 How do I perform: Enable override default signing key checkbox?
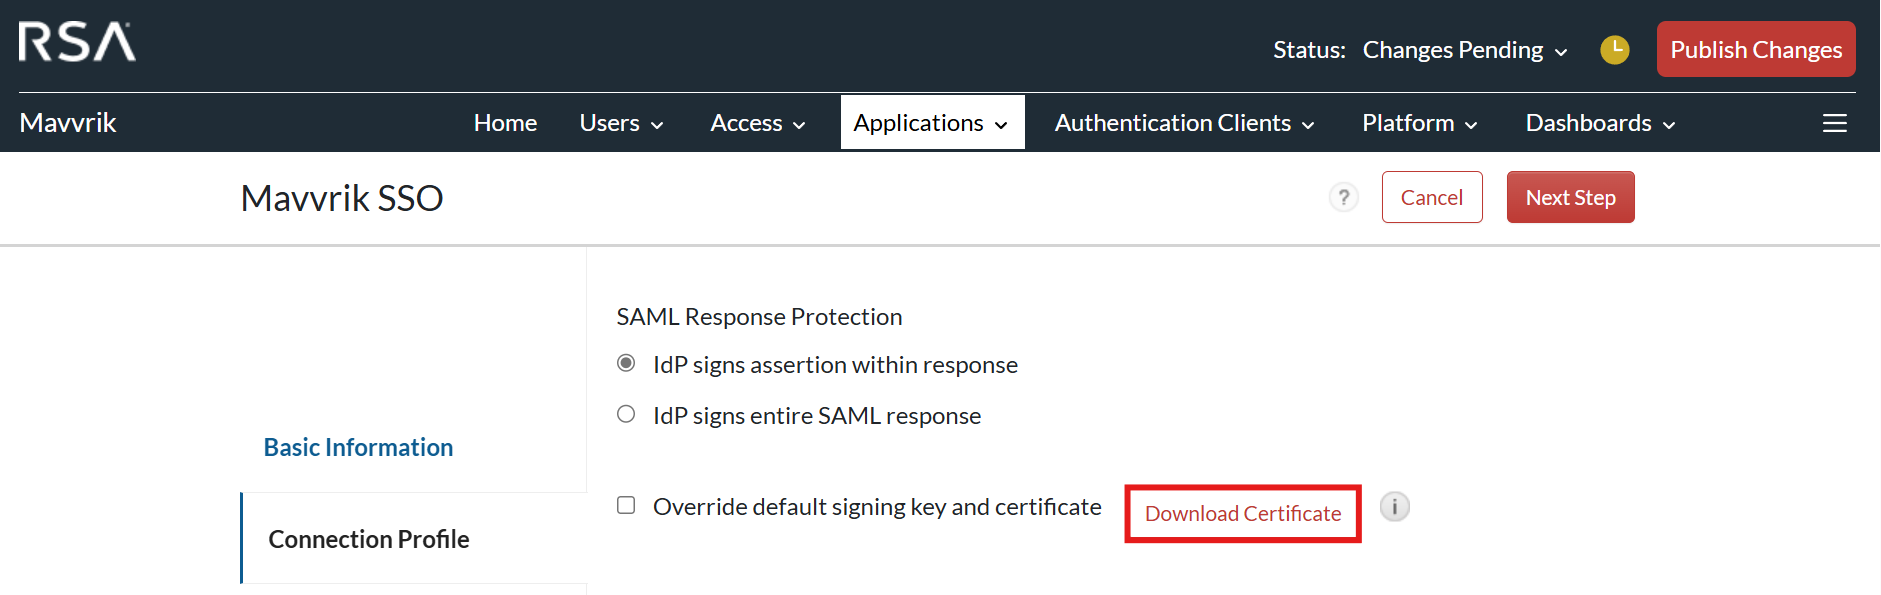click(x=626, y=505)
